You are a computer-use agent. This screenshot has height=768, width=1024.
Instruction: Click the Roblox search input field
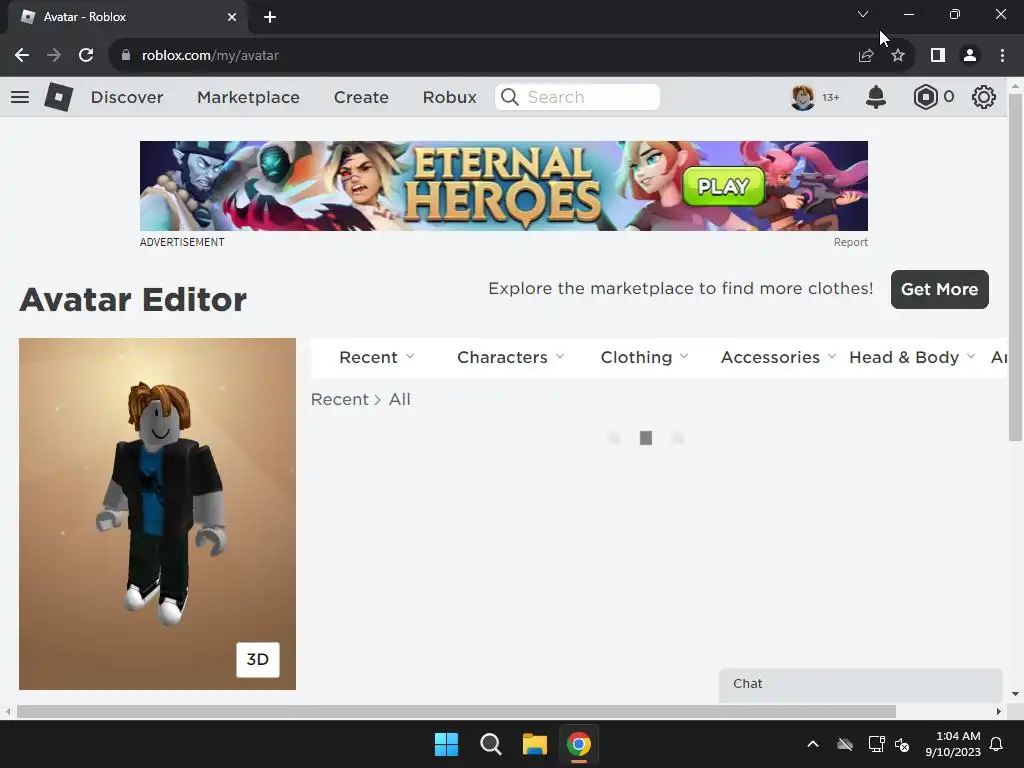577,97
